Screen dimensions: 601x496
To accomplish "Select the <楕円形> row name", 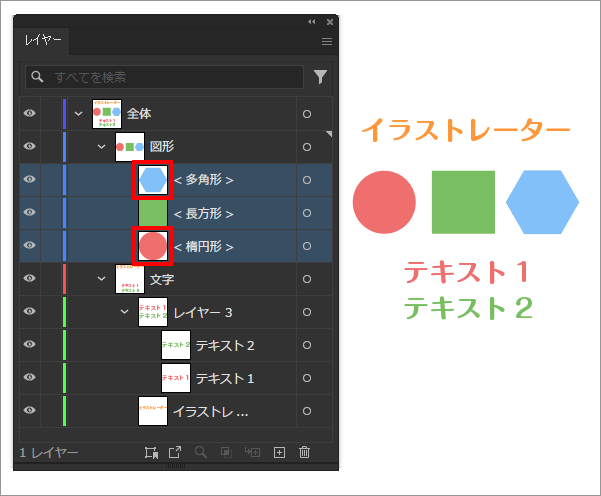I will coord(204,246).
